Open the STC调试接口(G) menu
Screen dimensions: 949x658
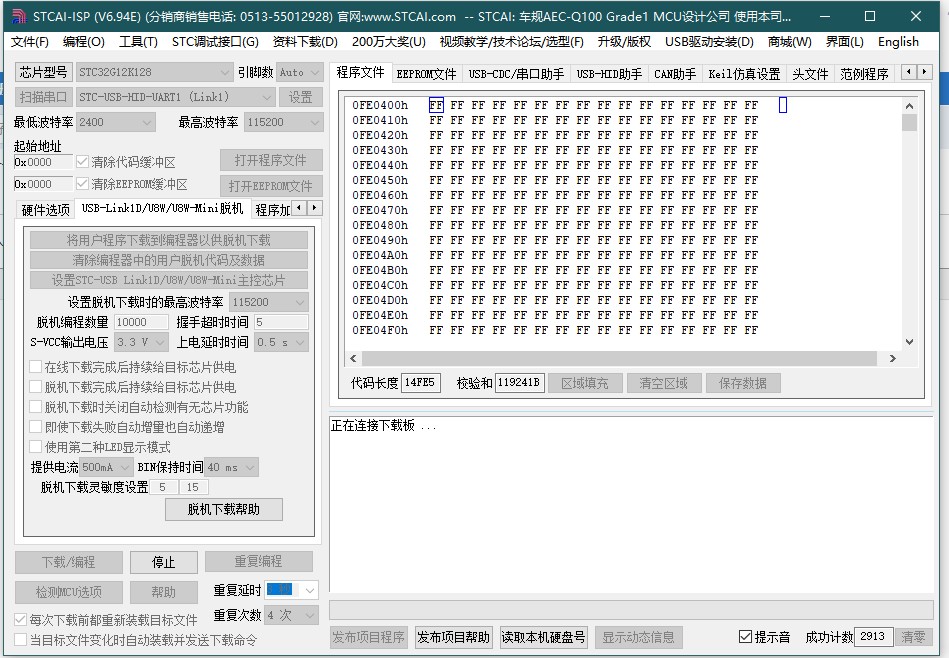pyautogui.click(x=215, y=42)
